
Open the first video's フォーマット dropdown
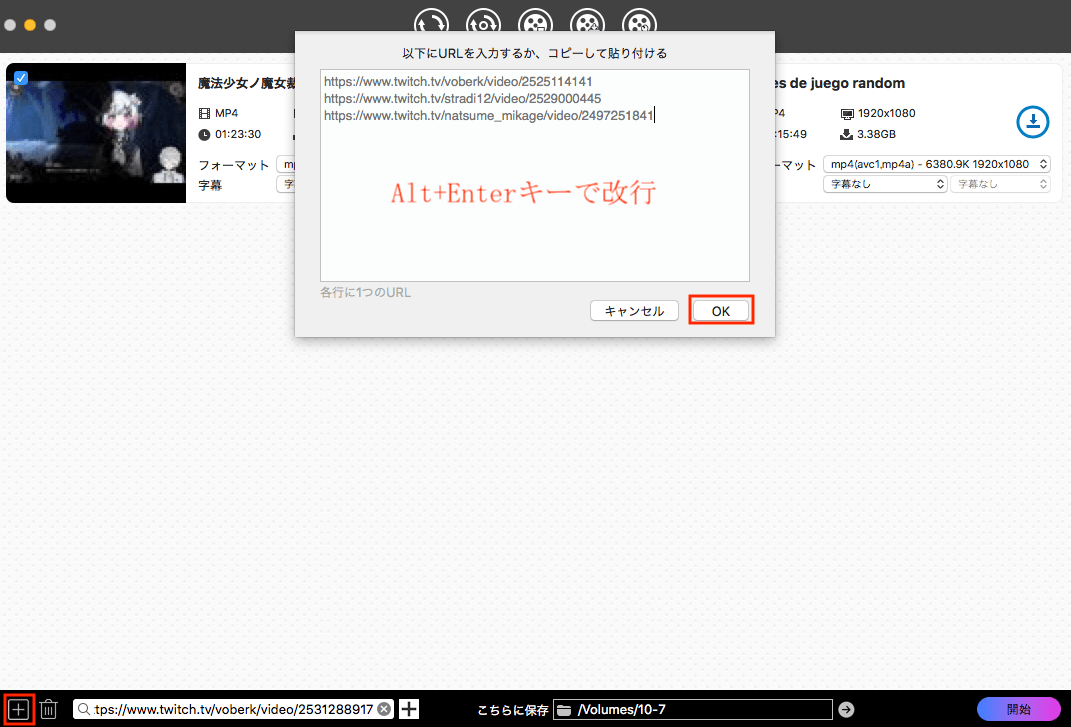[286, 164]
